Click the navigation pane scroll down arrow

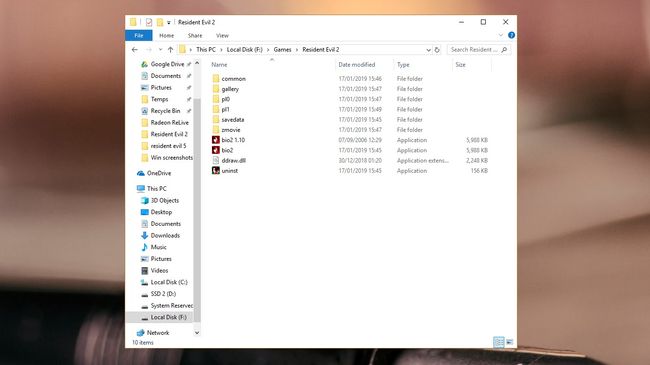coord(197,333)
